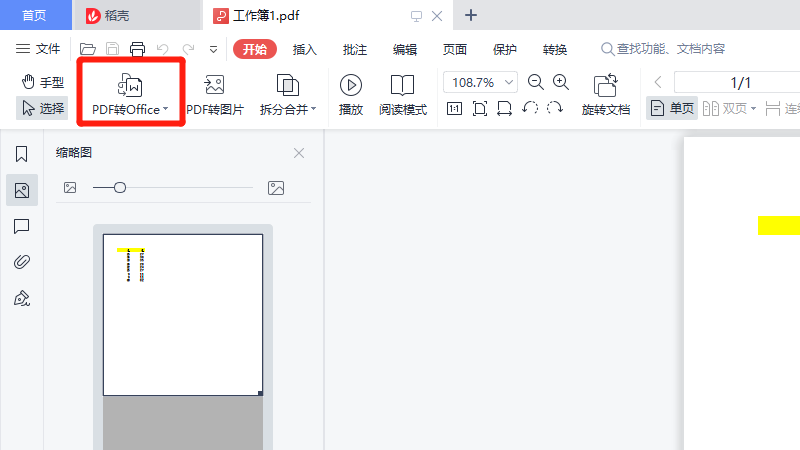Open the comments panel in sidebar
Viewport: 800px width, 450px height.
click(x=21, y=226)
